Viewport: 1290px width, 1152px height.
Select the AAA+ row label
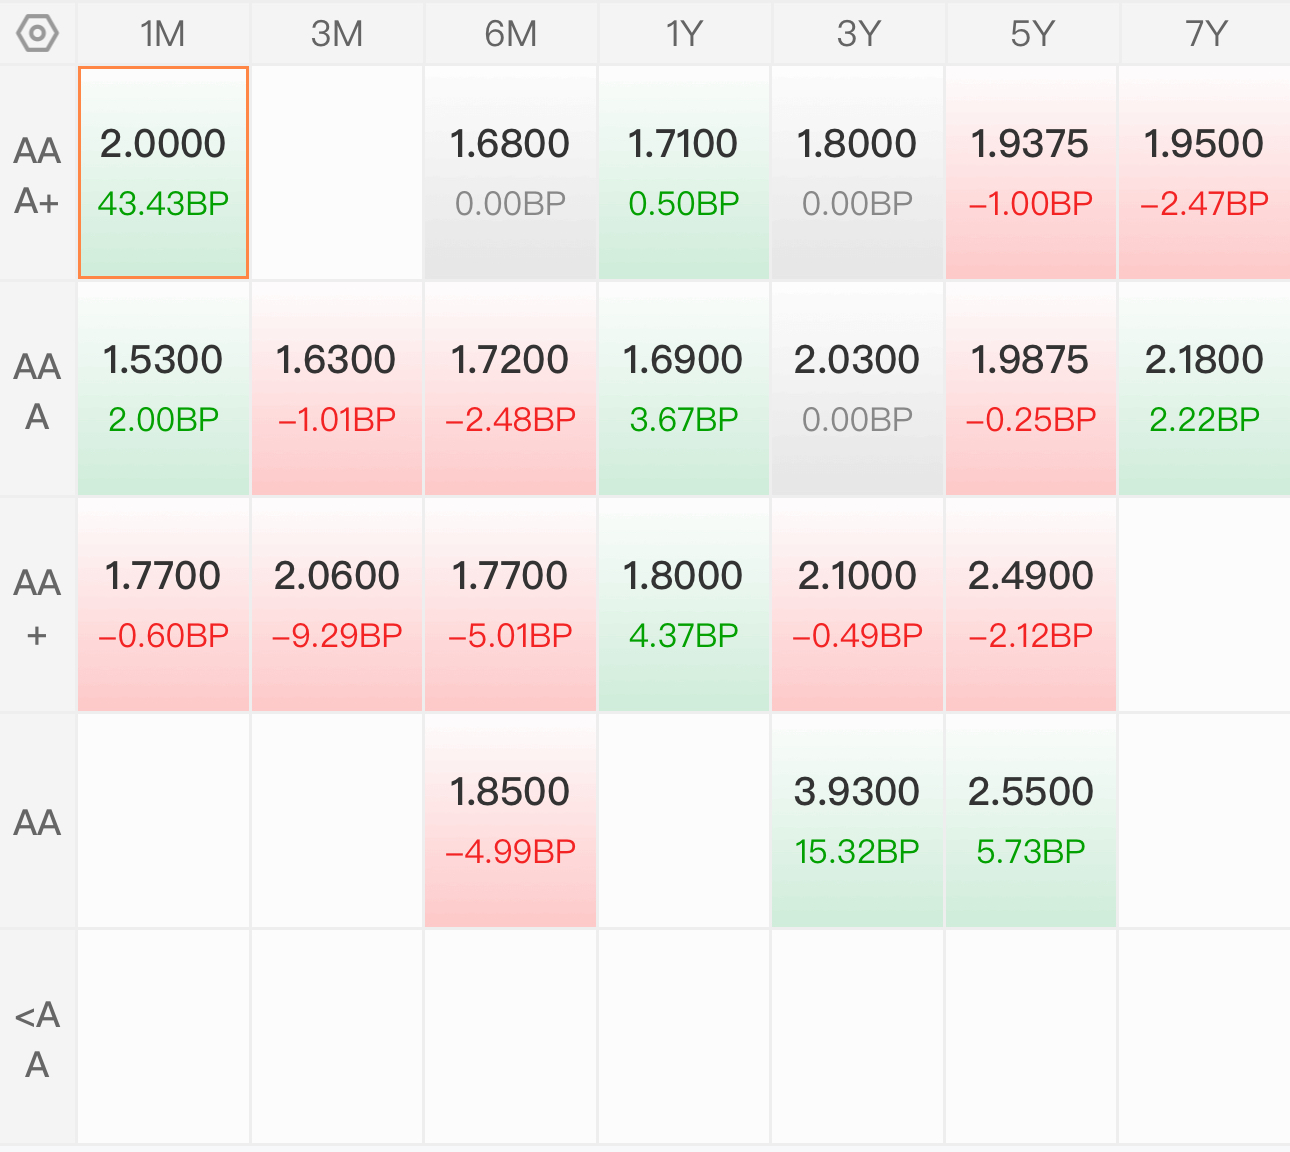[x=38, y=175]
